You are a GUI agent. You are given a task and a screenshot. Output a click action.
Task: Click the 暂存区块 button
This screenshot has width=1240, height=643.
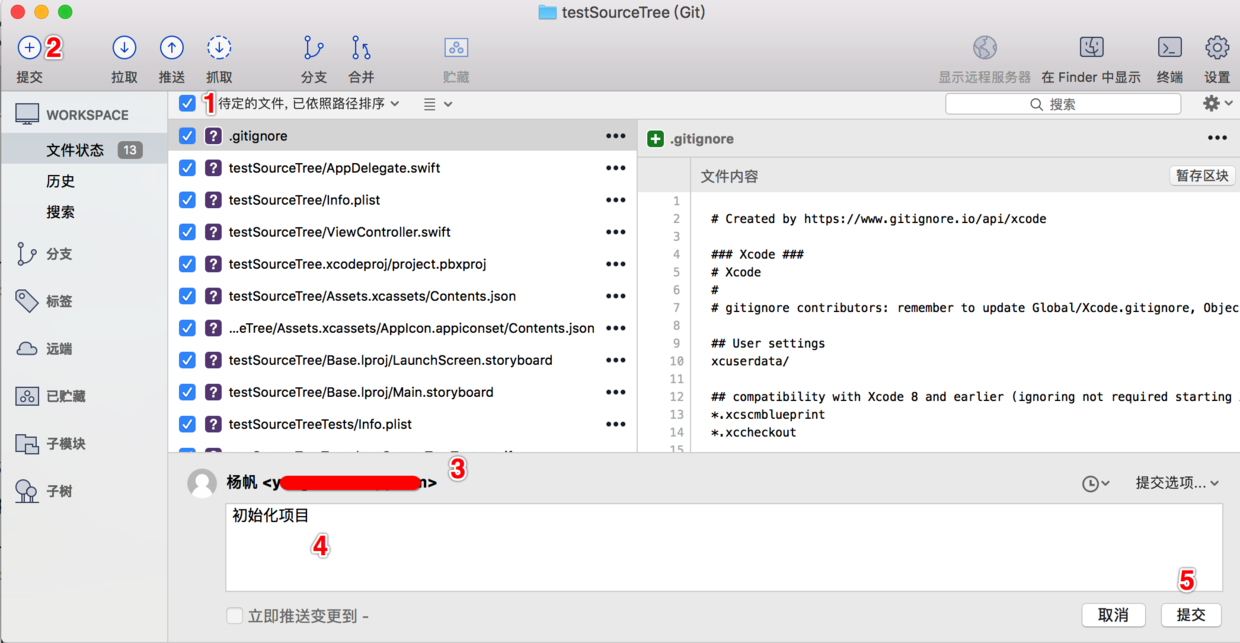tap(1202, 176)
